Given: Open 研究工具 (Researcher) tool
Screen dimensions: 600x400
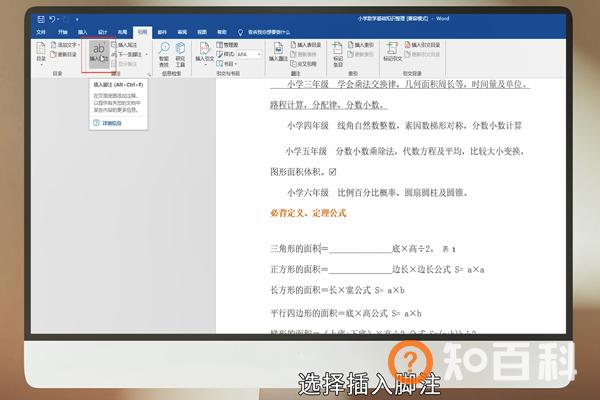Looking at the screenshot, I should pos(180,54).
